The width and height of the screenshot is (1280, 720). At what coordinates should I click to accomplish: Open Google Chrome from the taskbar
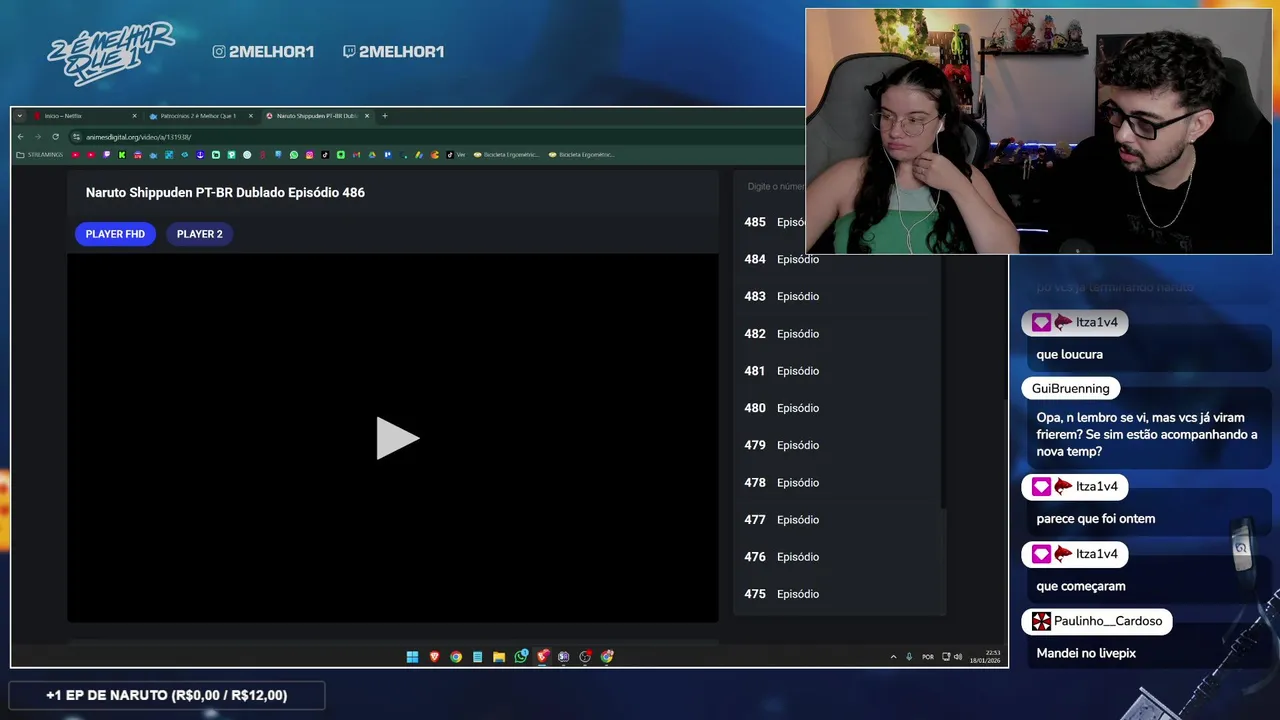(x=456, y=657)
